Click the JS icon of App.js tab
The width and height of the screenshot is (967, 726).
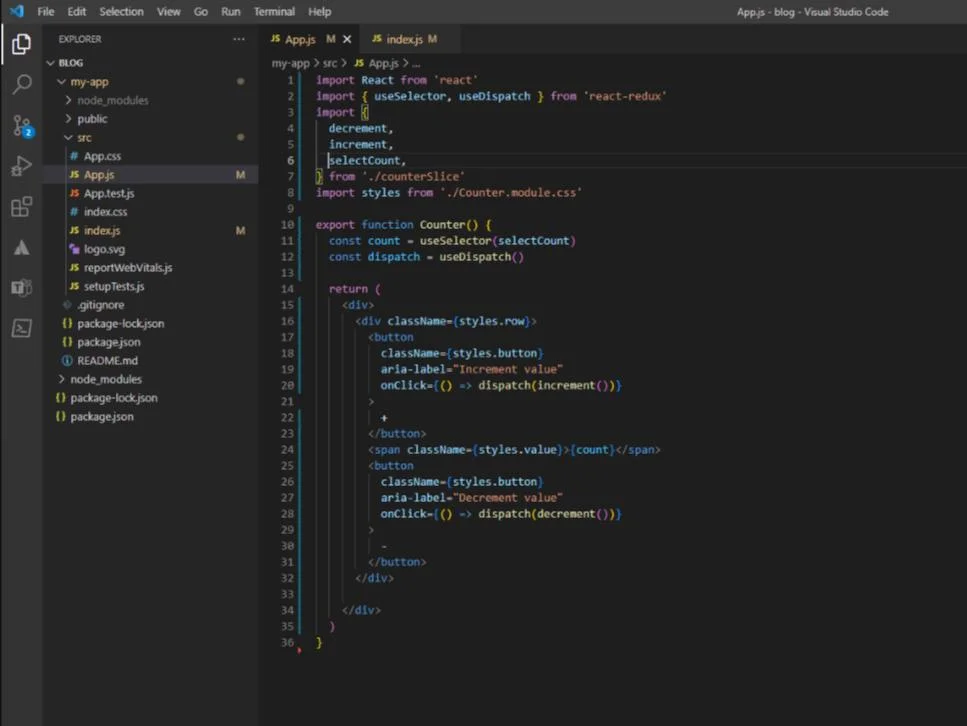pos(275,38)
